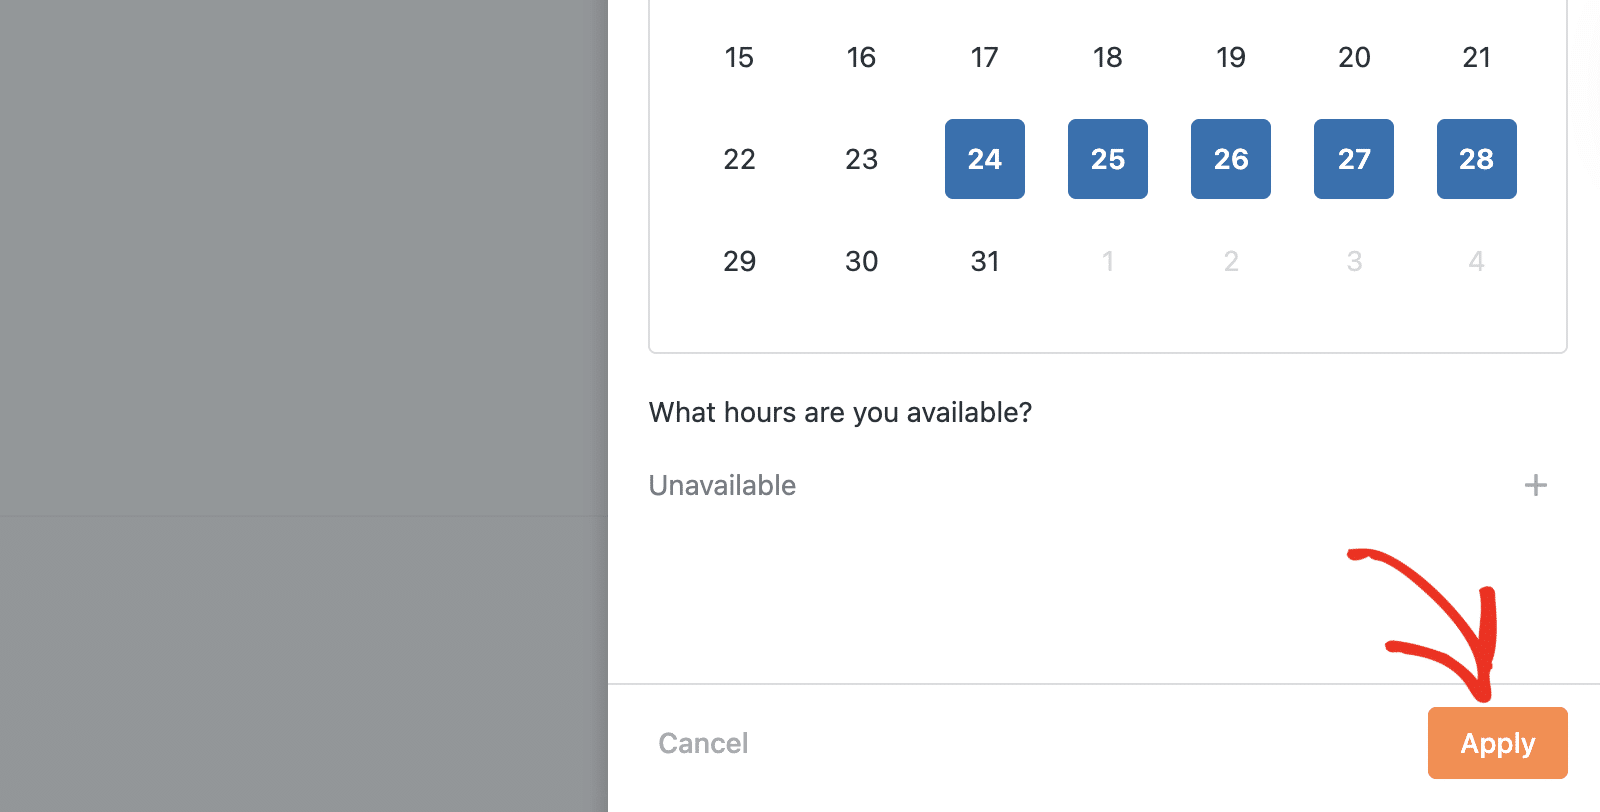Toggle off selected date 26

(1231, 159)
